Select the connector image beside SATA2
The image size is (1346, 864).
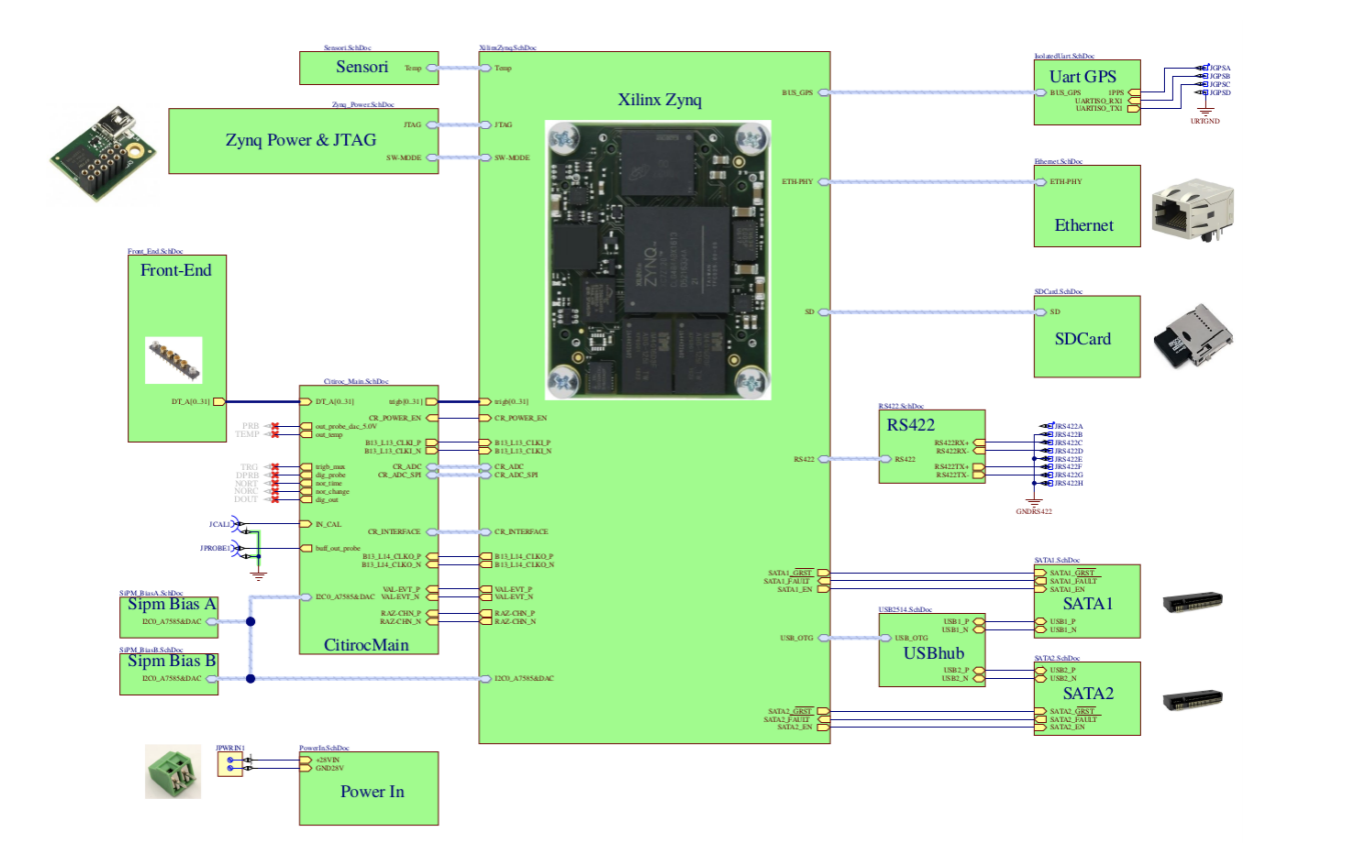point(1195,699)
